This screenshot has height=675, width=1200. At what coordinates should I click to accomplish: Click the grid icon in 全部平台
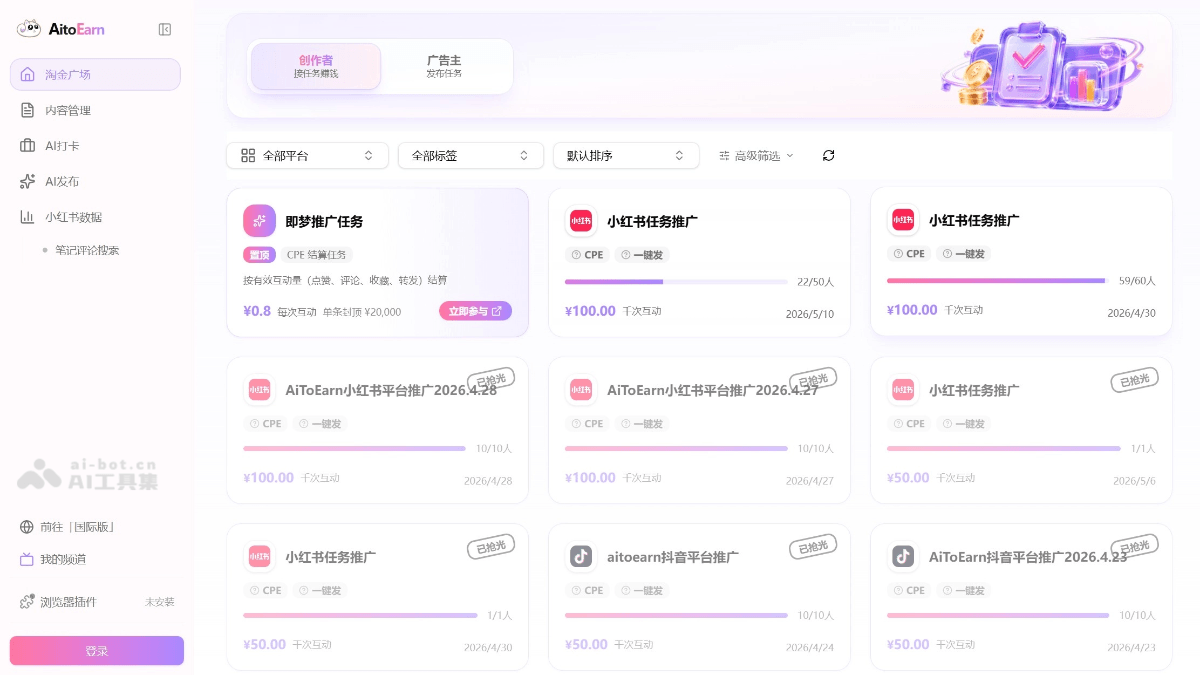point(248,156)
